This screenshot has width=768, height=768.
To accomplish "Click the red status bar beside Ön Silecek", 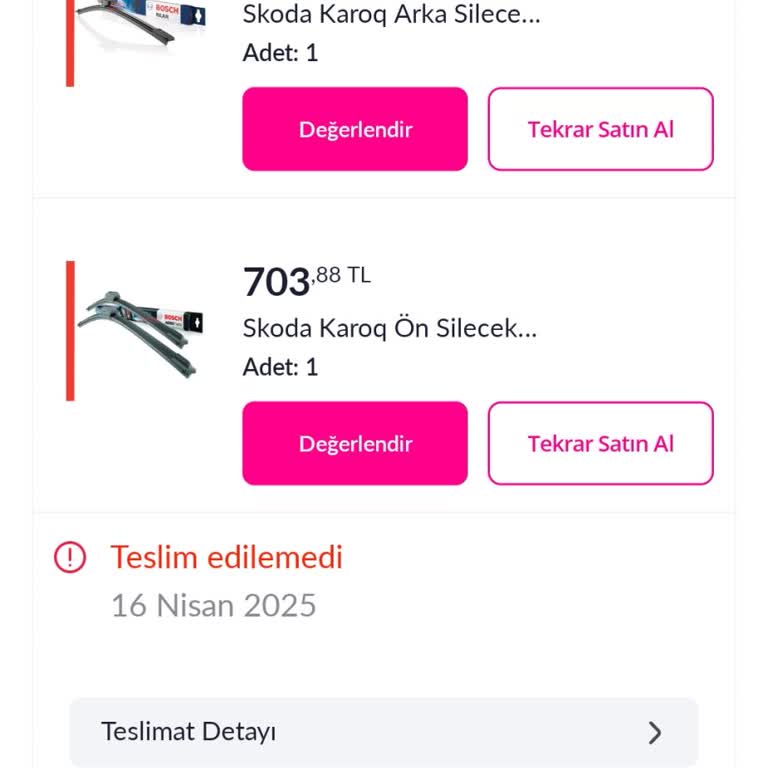I will click(70, 330).
